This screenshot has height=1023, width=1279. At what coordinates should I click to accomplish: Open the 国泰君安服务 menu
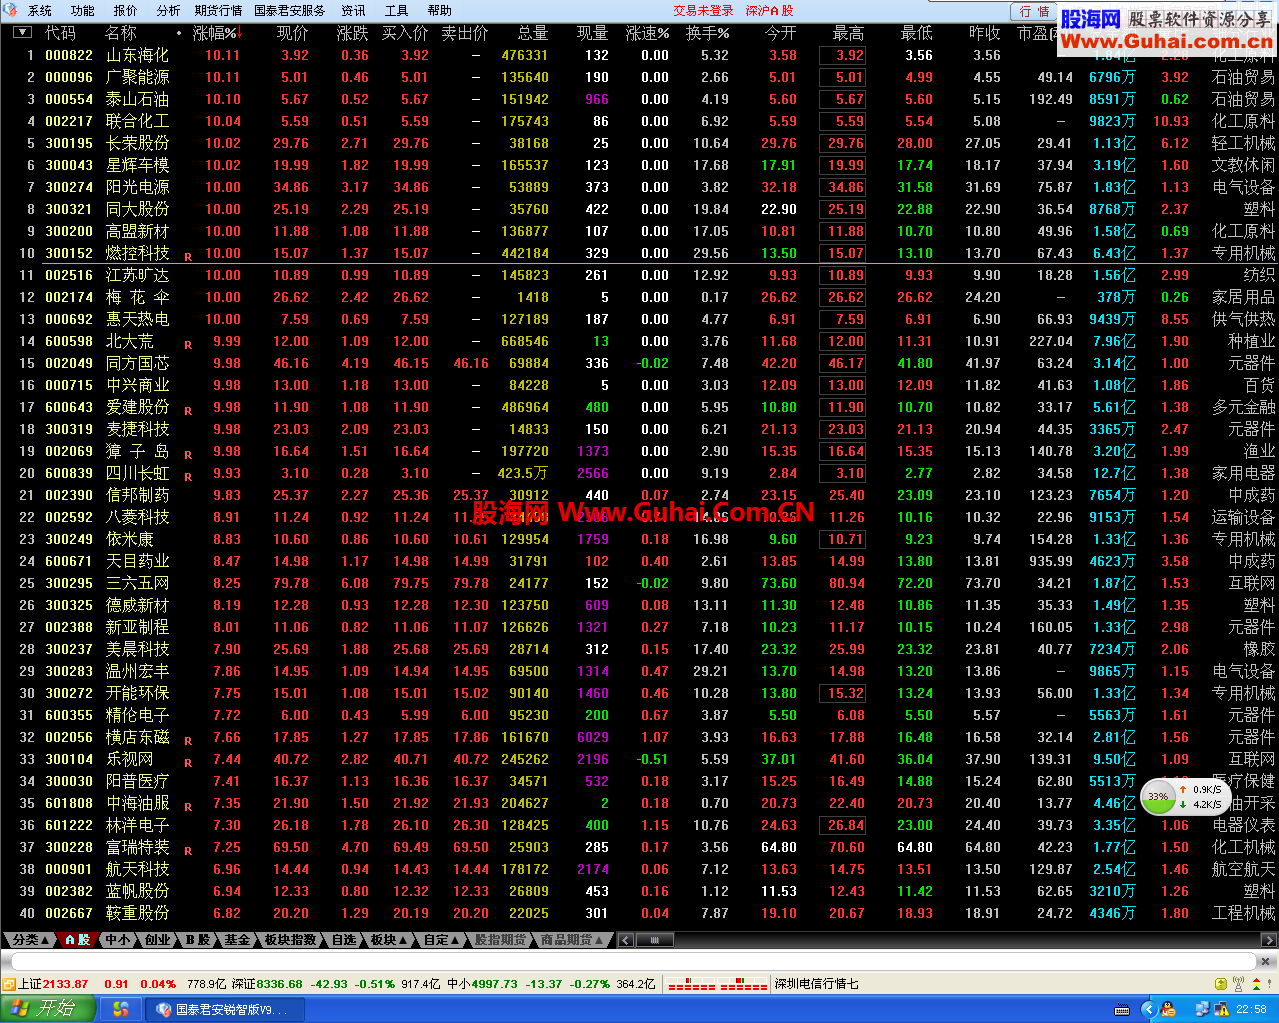click(290, 10)
